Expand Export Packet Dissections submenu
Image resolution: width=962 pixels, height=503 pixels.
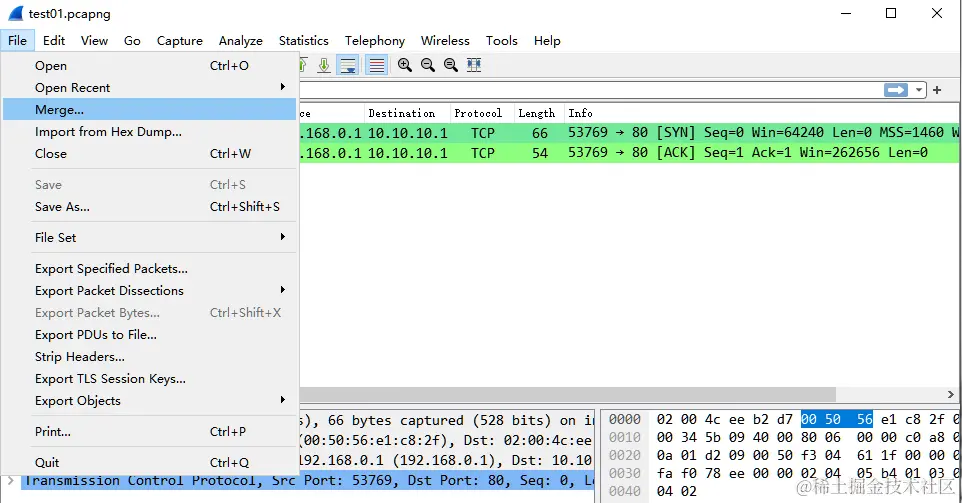tap(150, 291)
